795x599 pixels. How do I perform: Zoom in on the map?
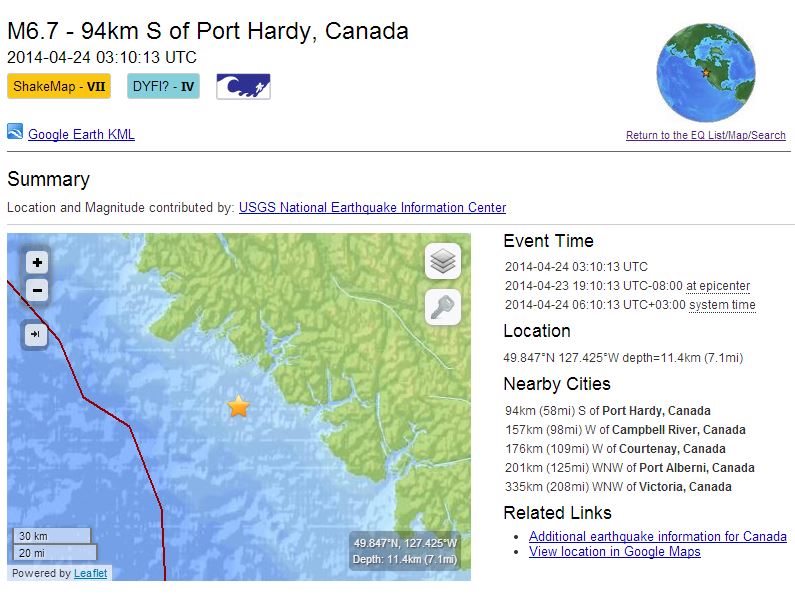[x=37, y=263]
